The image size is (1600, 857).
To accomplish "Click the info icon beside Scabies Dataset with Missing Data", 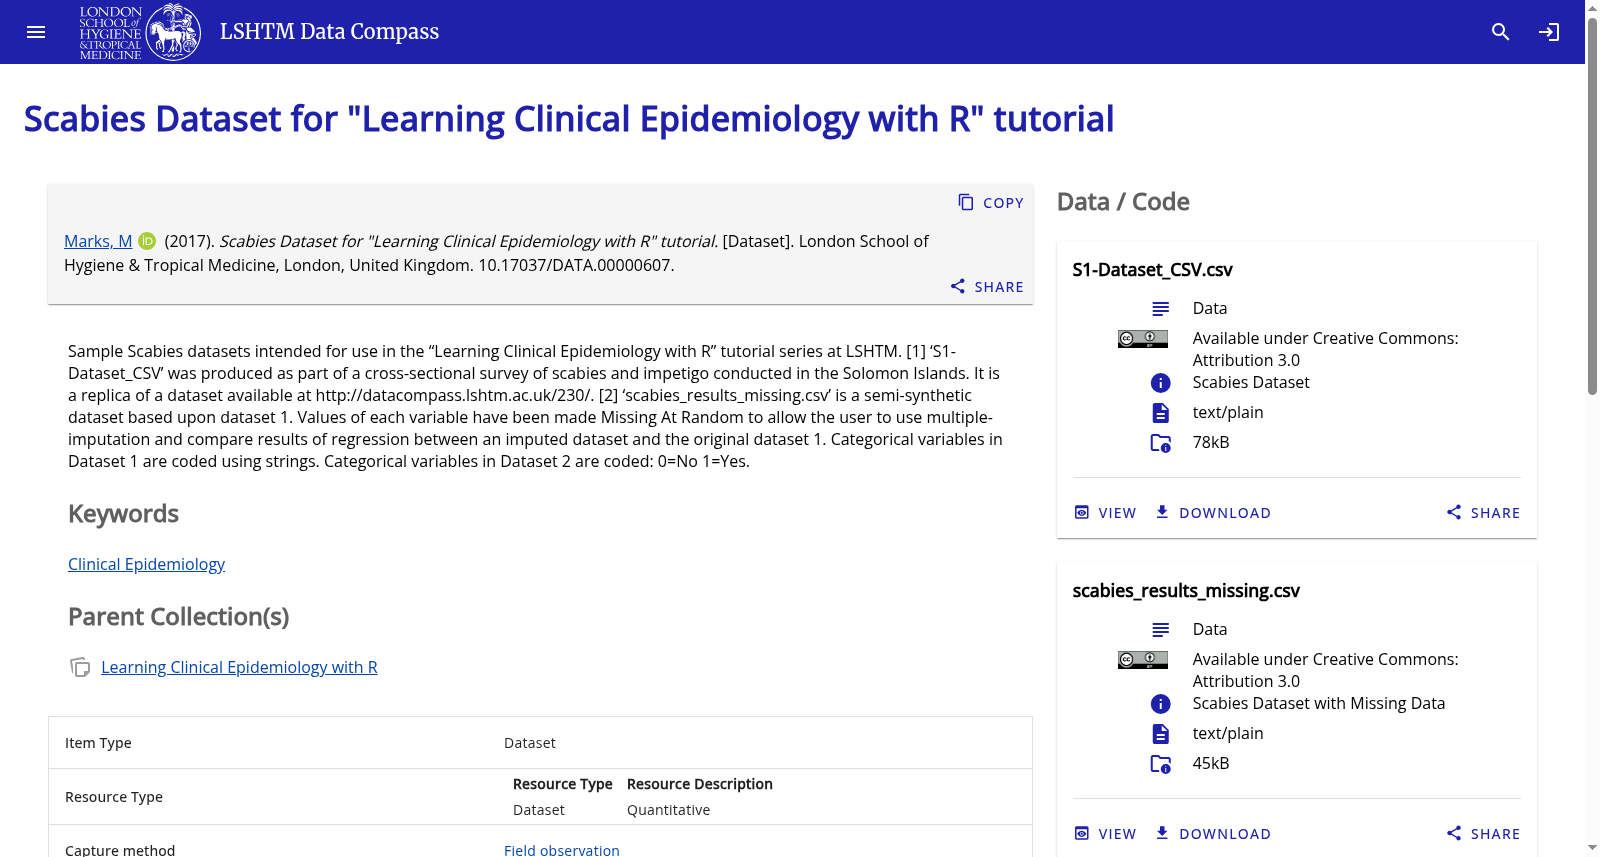I will click(1160, 704).
